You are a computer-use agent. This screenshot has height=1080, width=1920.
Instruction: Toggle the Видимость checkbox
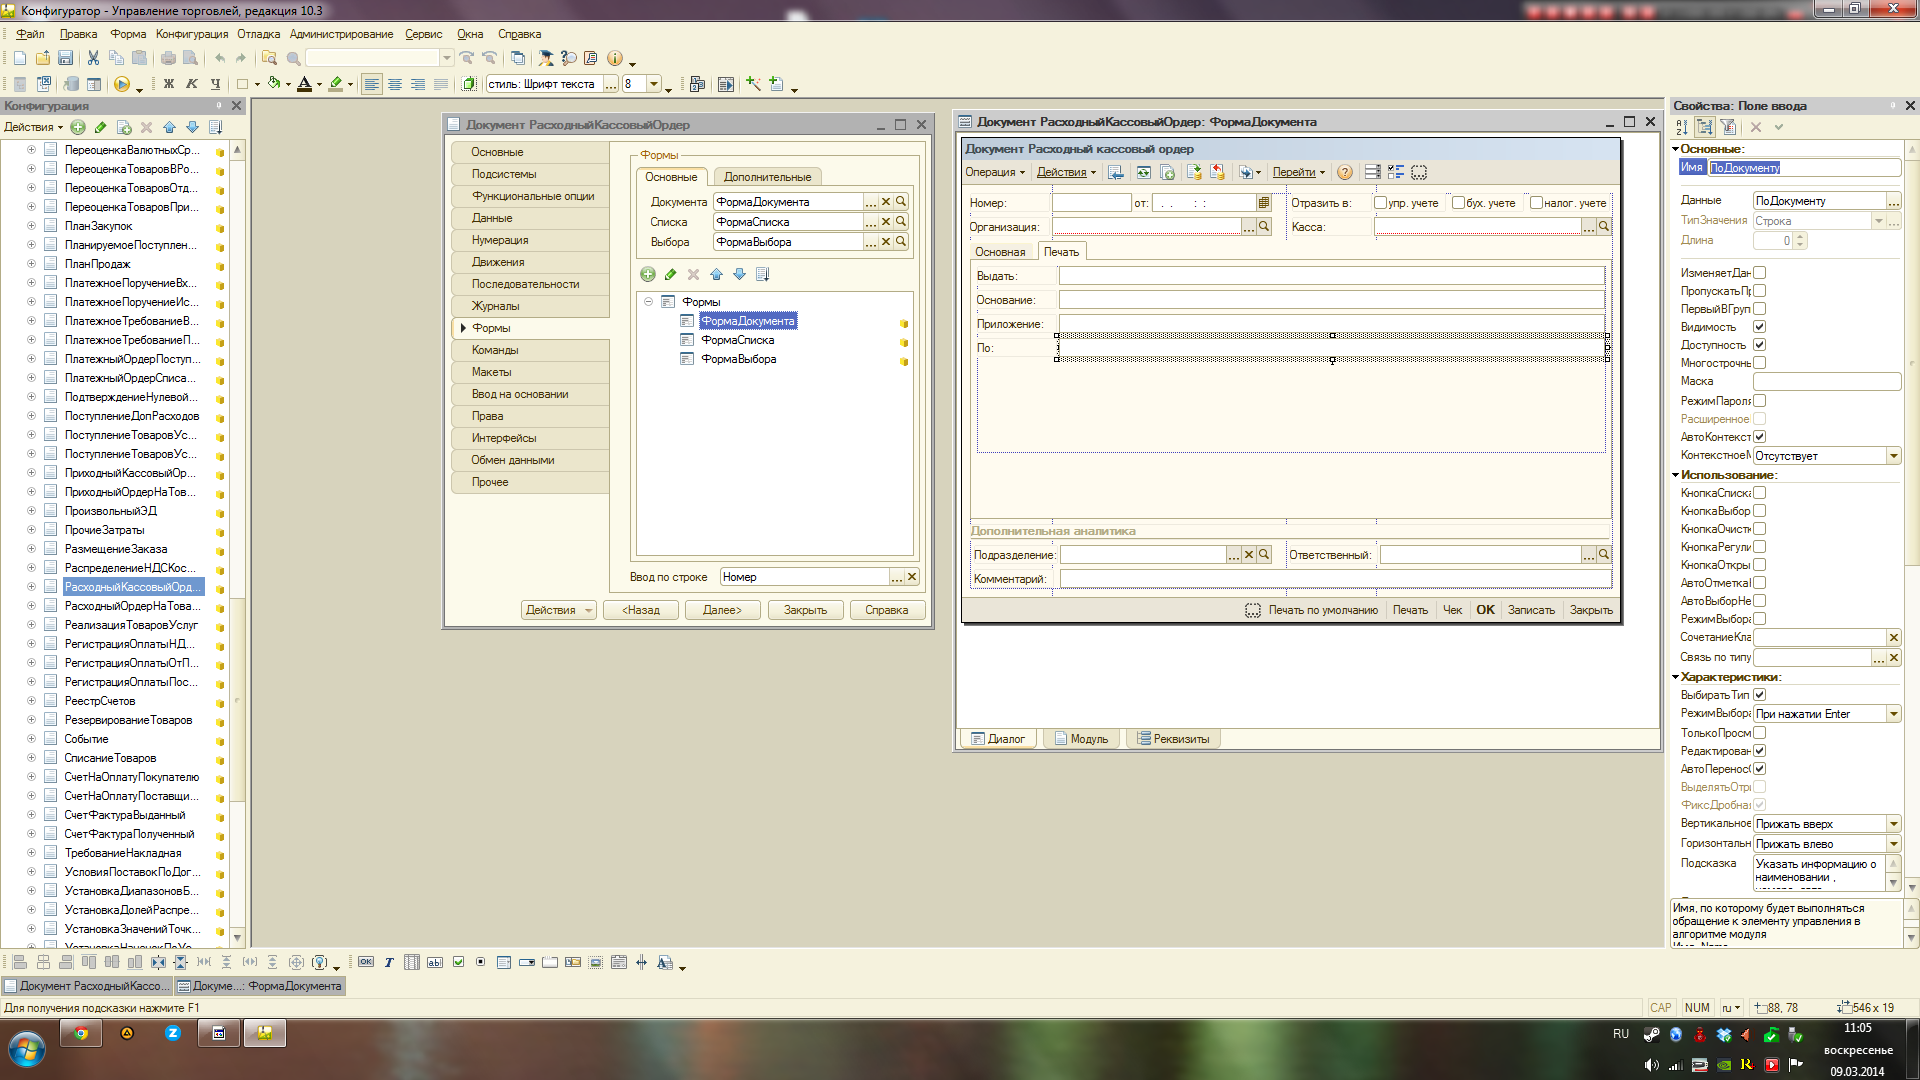(1760, 327)
